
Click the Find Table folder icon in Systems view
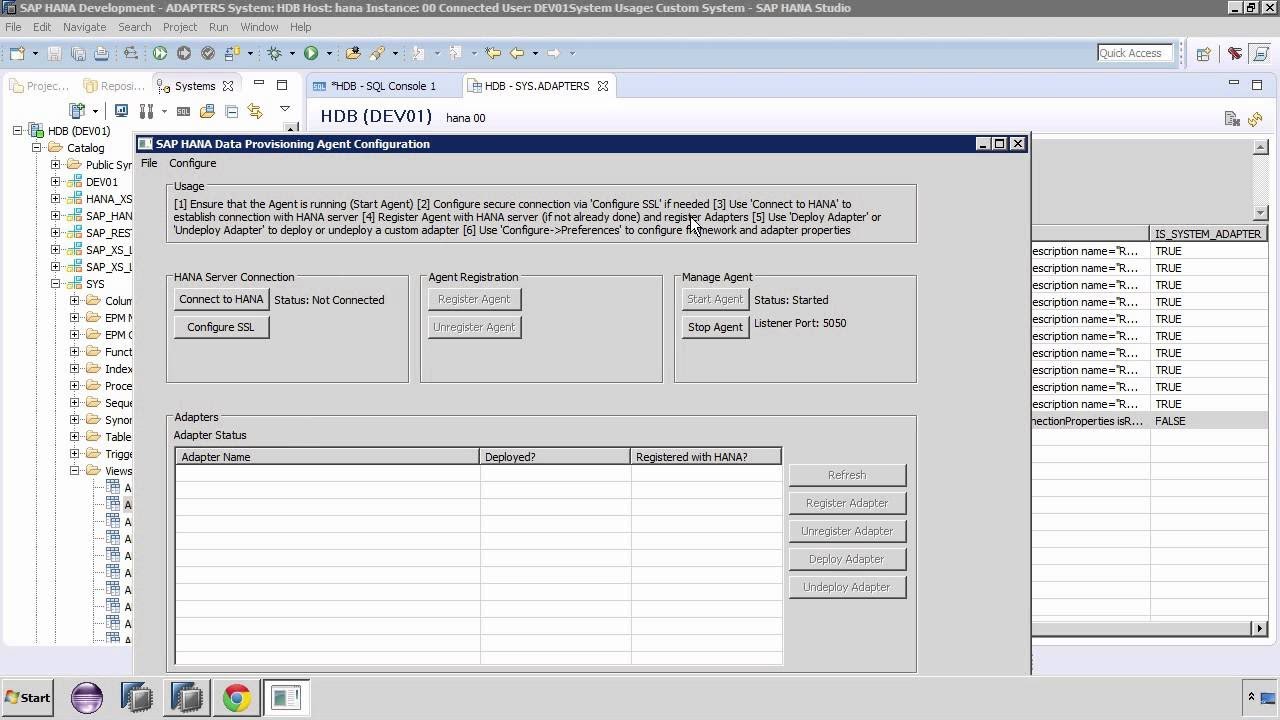tap(207, 111)
